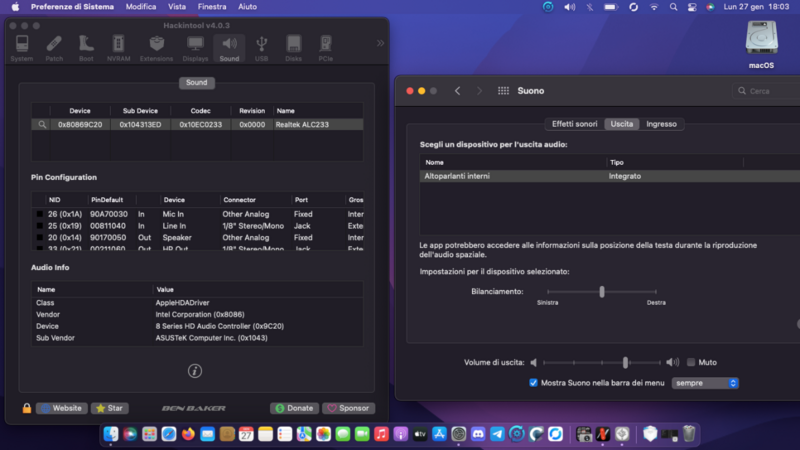Open the sempre dropdown
The height and width of the screenshot is (450, 800).
[705, 383]
